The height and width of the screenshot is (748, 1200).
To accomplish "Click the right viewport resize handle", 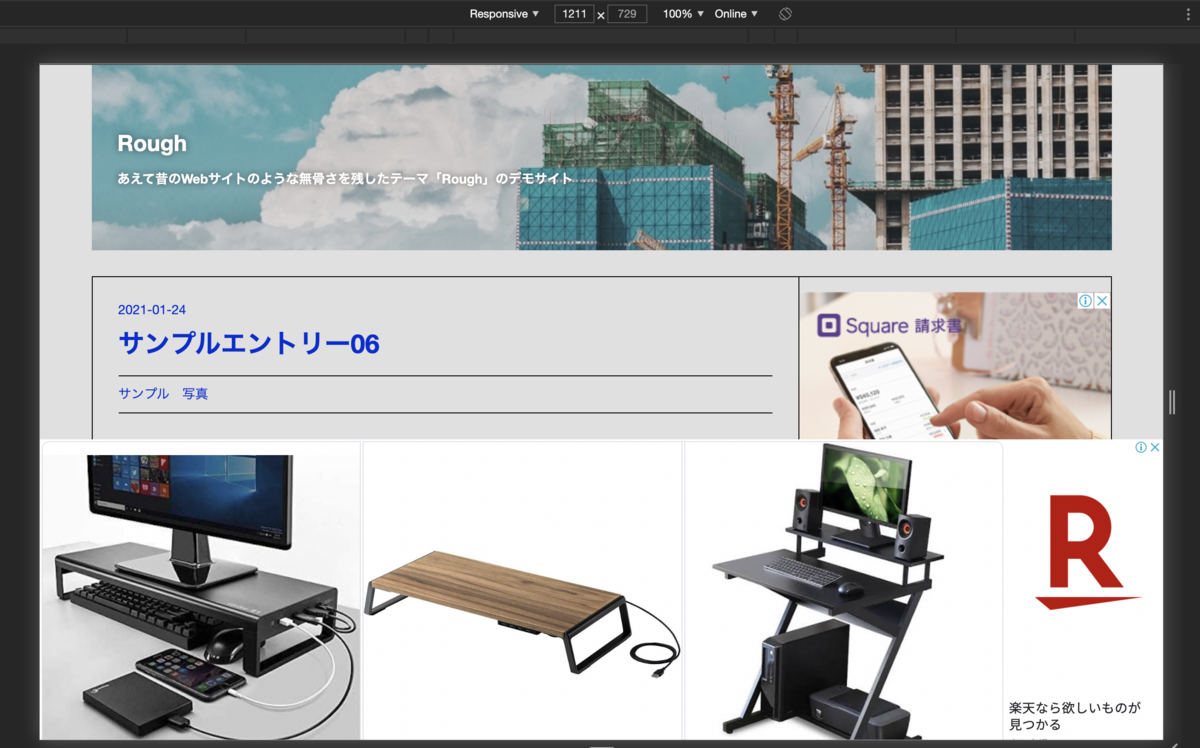I will click(x=1172, y=402).
